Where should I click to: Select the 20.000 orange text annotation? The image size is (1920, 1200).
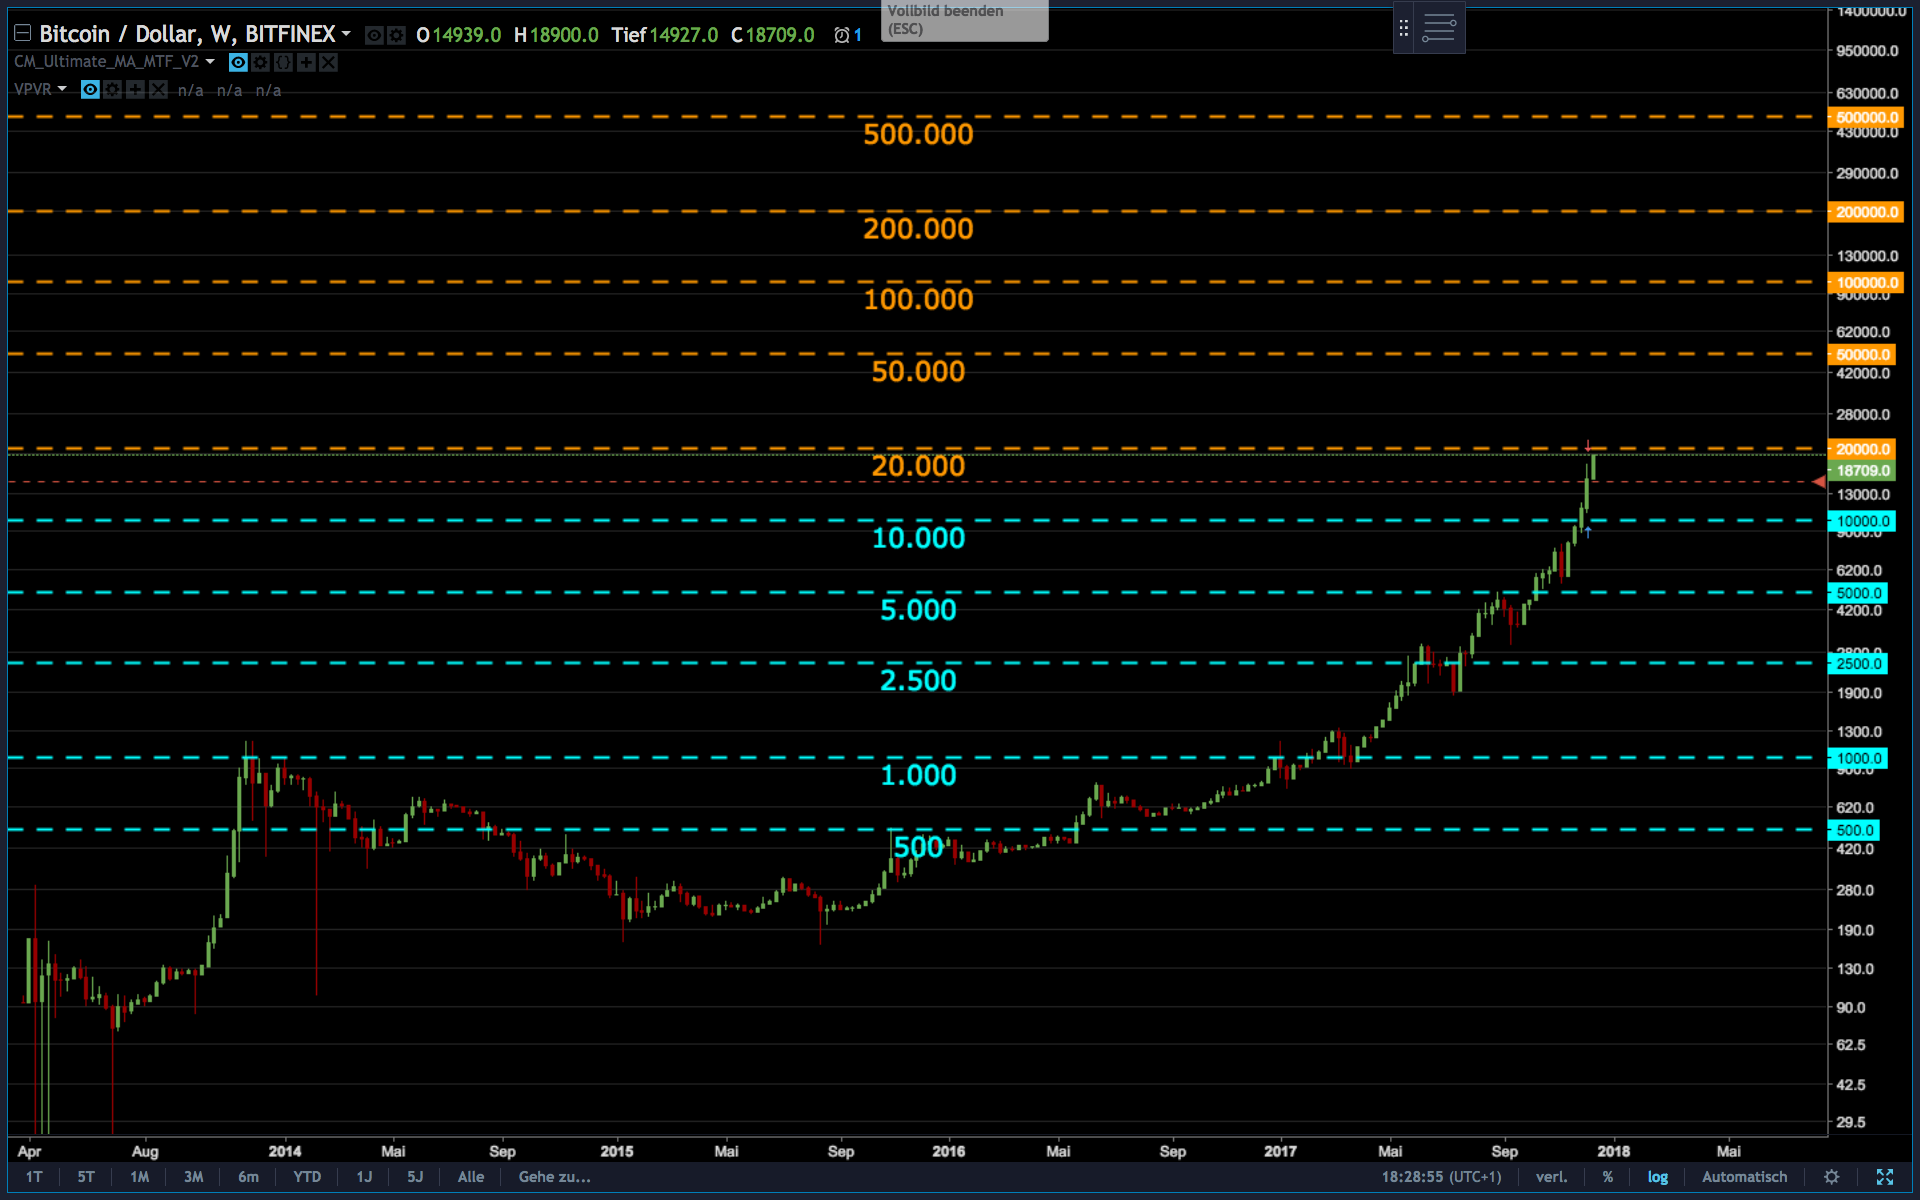pos(918,466)
